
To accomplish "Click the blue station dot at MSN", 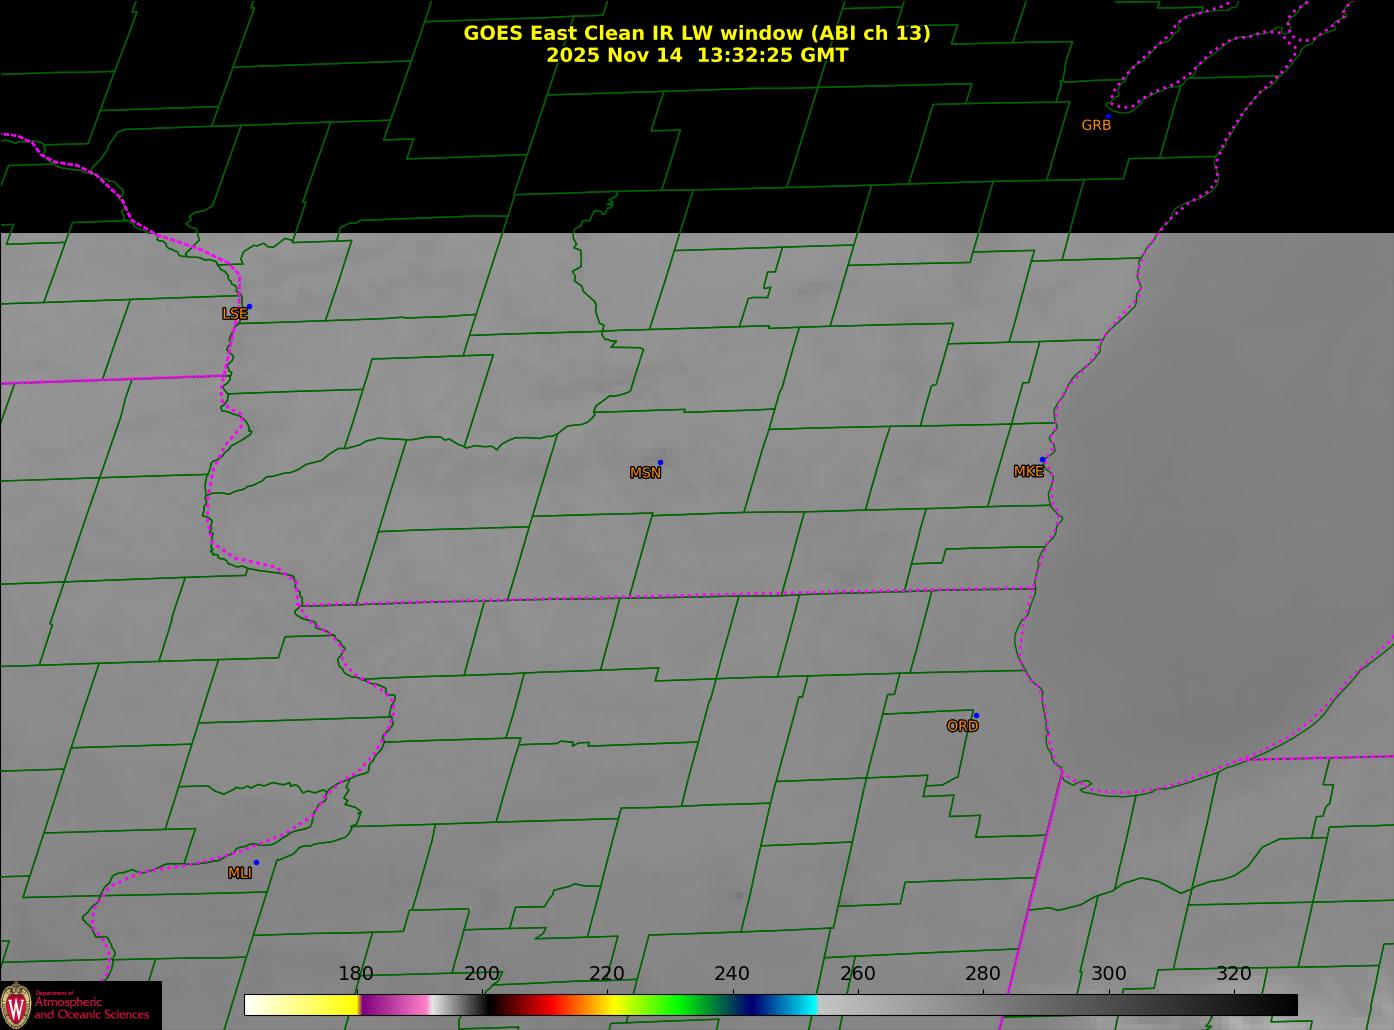I will click(x=660, y=463).
